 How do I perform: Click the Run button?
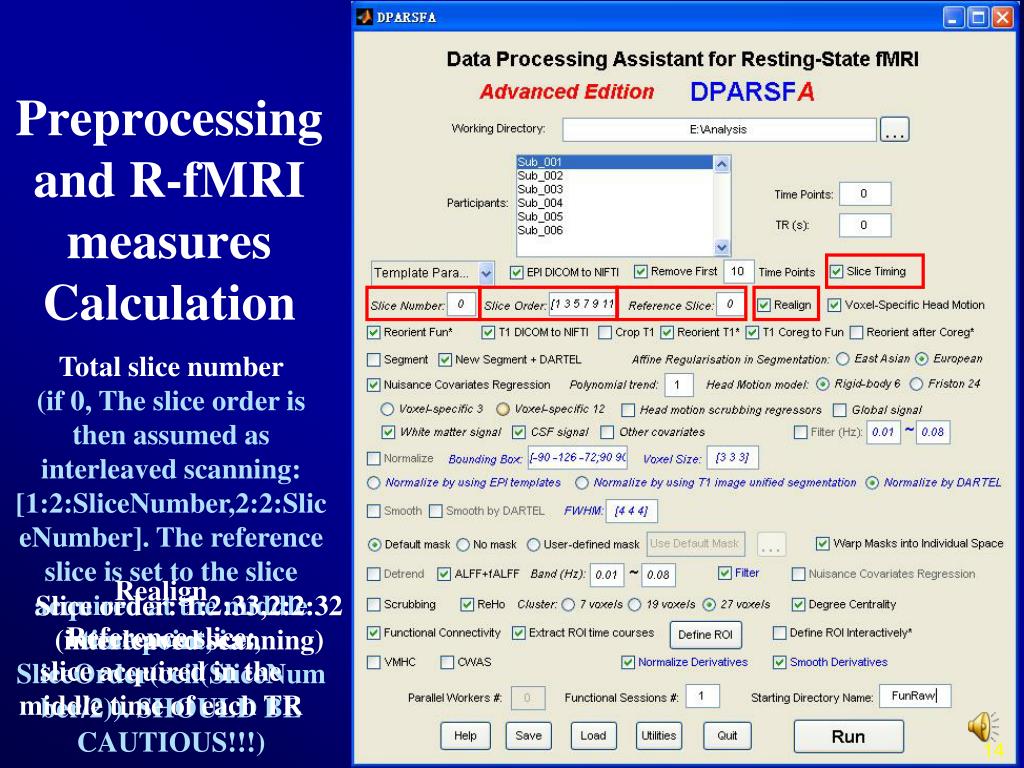(x=848, y=737)
